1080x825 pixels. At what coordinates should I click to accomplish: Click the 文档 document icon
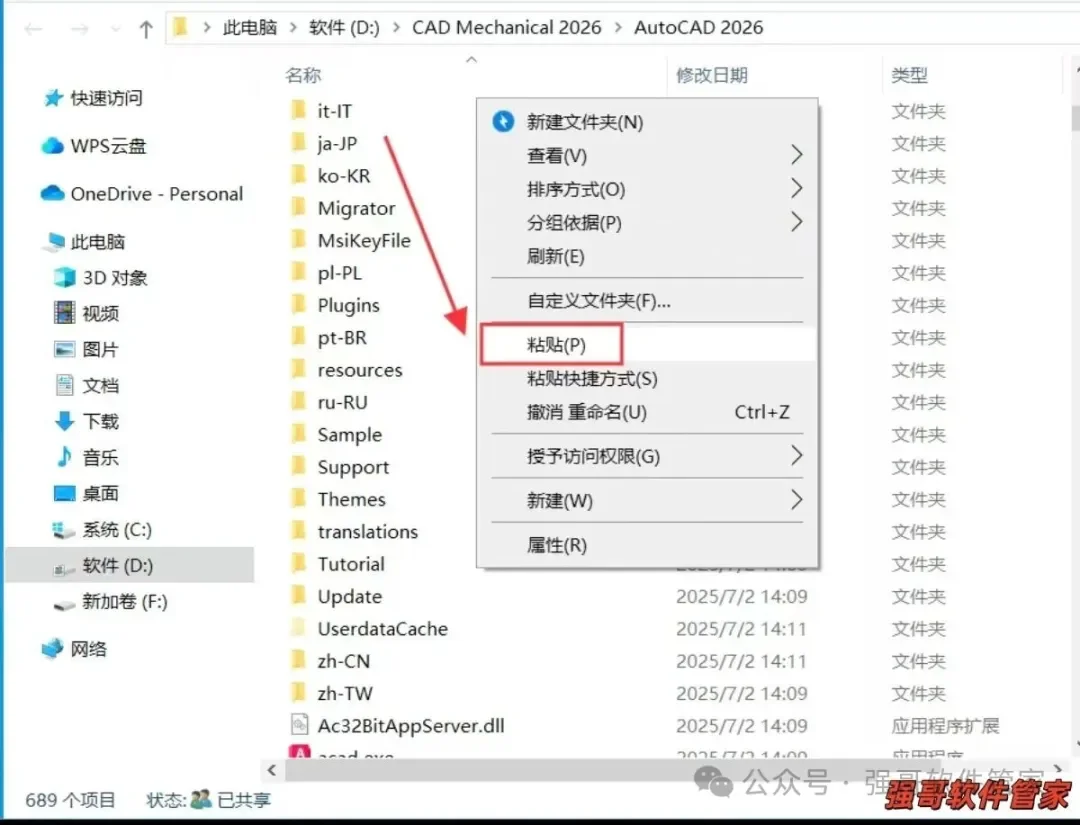point(65,385)
